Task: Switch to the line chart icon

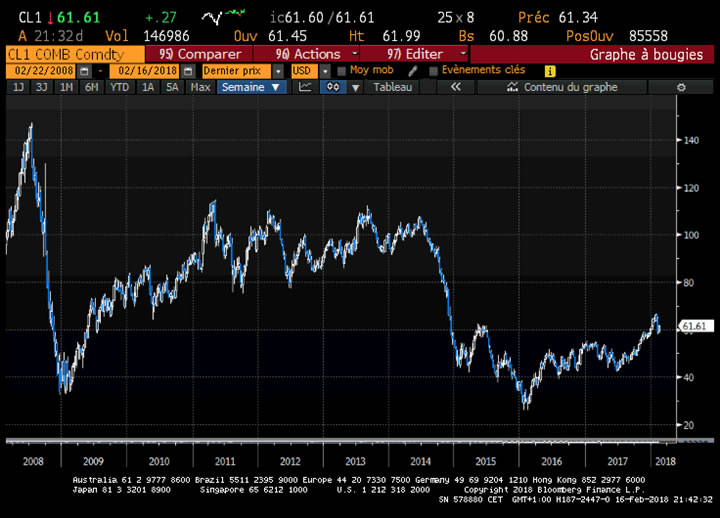Action: (306, 88)
